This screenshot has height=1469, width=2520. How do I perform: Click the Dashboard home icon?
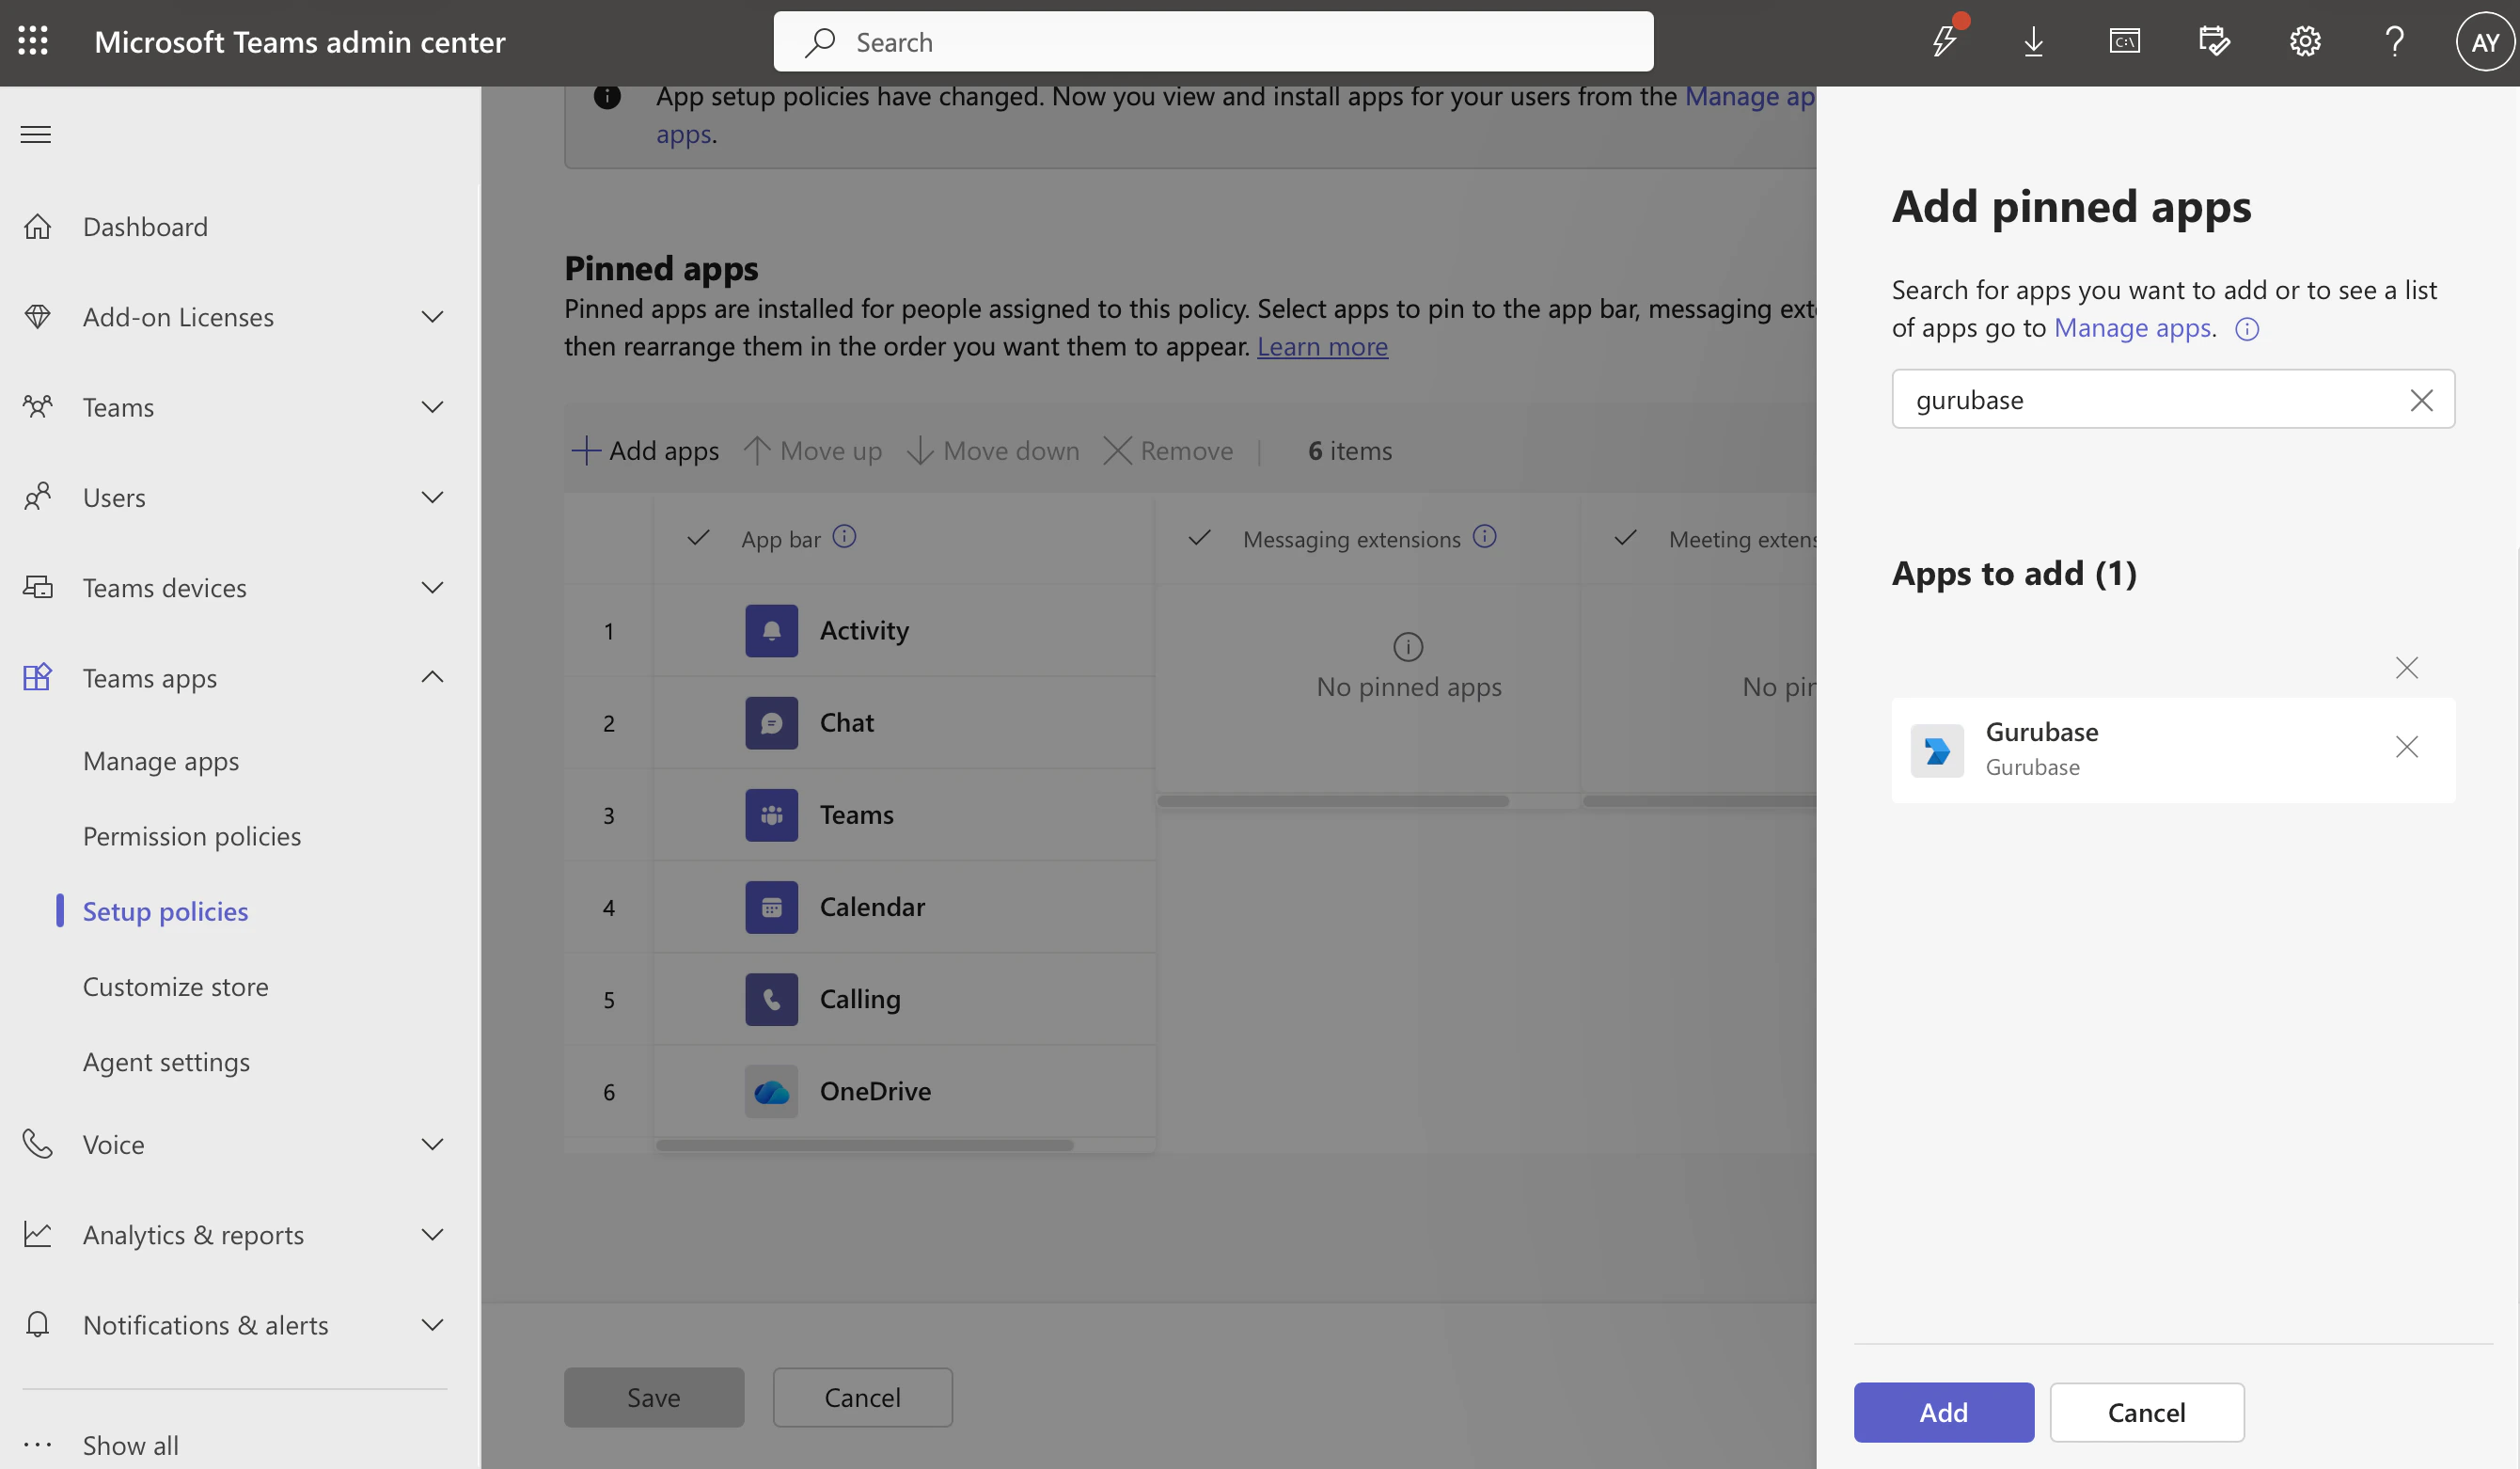(37, 227)
